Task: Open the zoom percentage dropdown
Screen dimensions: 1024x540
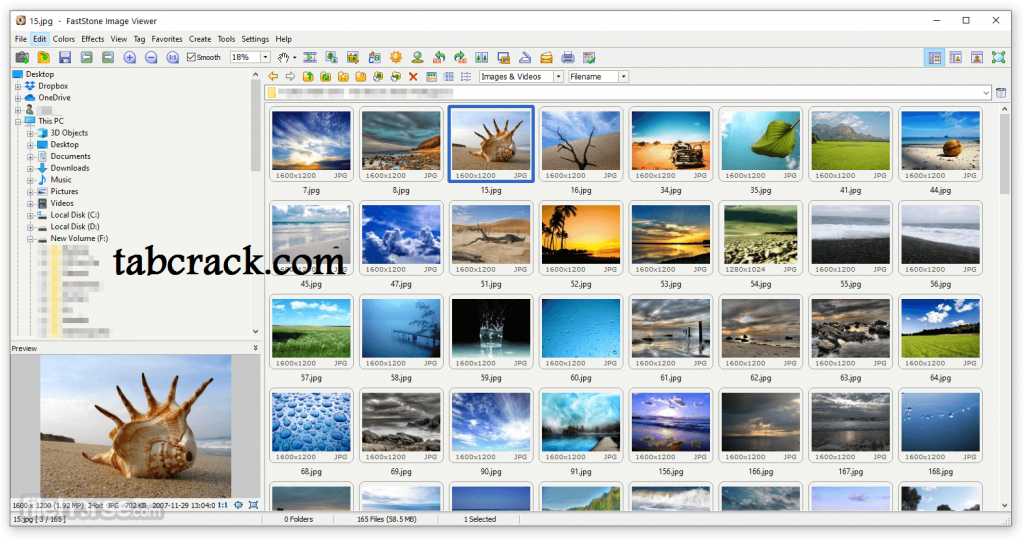Action: point(265,57)
